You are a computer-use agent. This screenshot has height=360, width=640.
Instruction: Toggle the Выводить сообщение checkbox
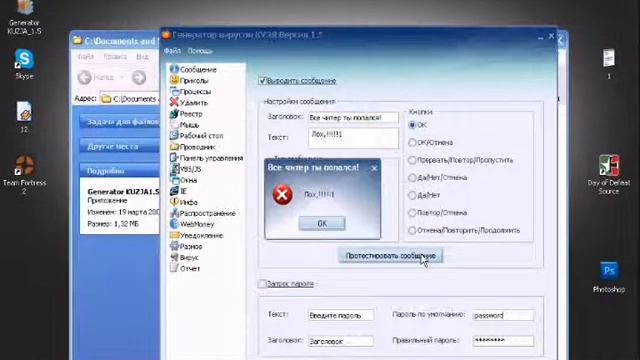(x=262, y=80)
